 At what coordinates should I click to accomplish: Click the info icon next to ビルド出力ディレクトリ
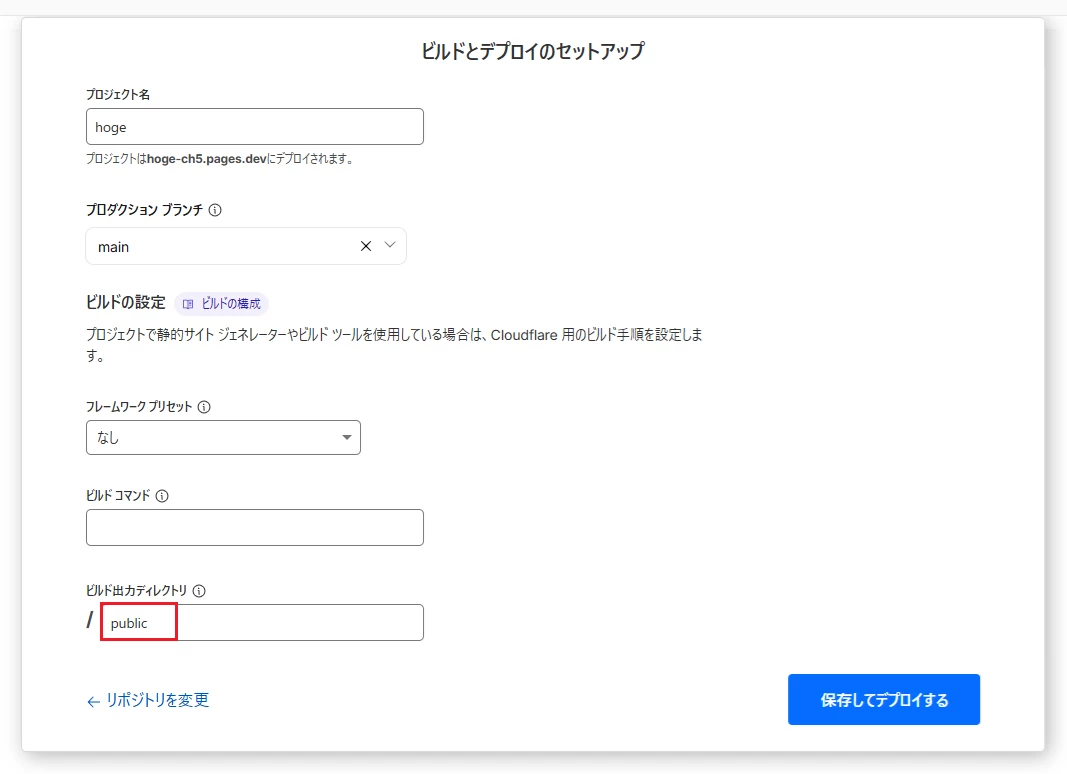coord(199,591)
